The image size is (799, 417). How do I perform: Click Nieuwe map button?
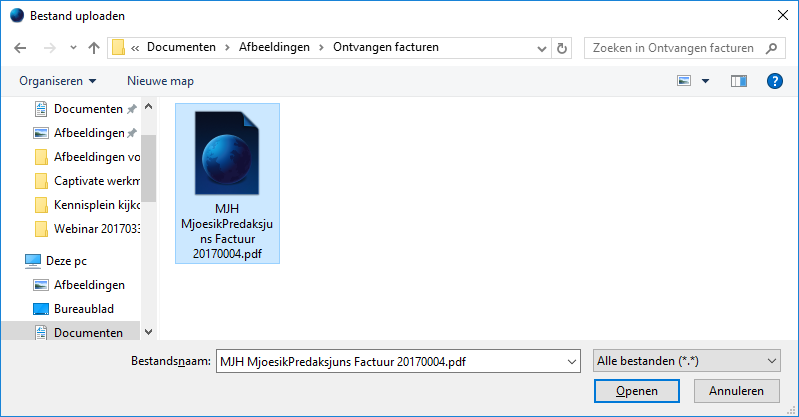(161, 81)
